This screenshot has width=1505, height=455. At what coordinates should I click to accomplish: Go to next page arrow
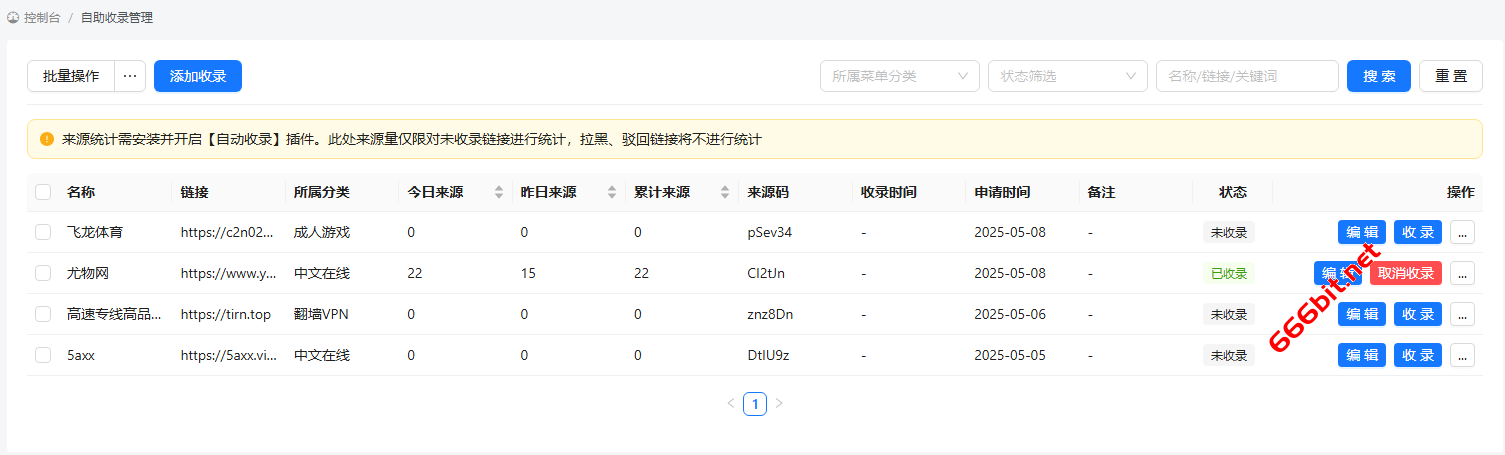[779, 404]
